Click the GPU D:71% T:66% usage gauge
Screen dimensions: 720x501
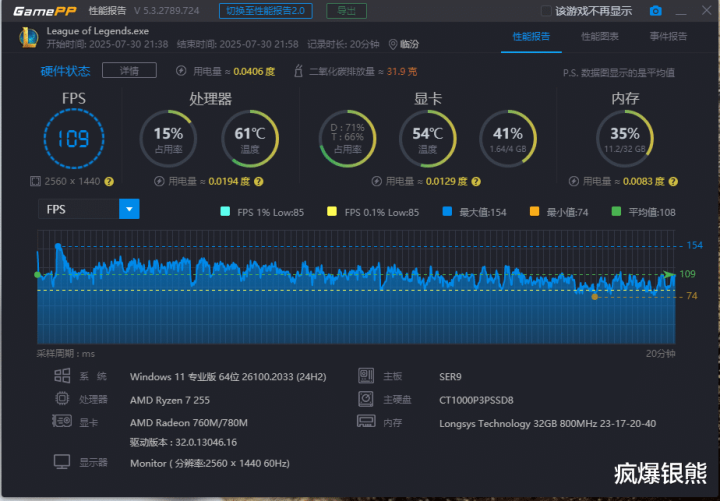348,138
